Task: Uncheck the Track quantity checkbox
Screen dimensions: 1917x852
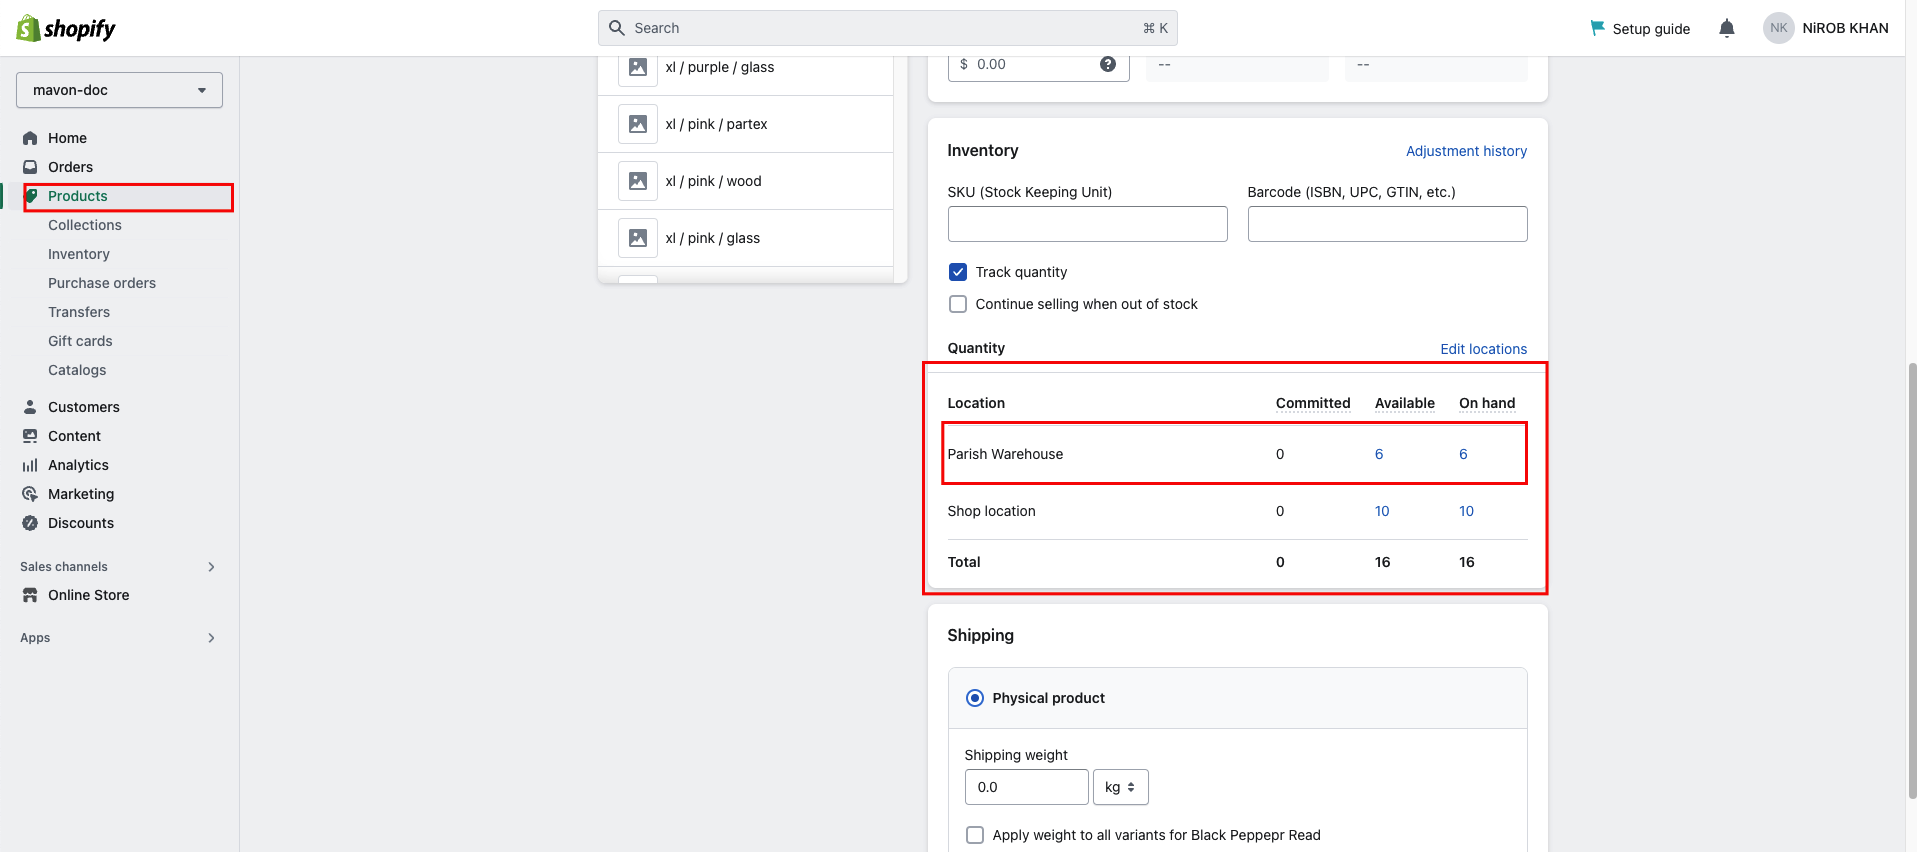Action: (x=958, y=272)
